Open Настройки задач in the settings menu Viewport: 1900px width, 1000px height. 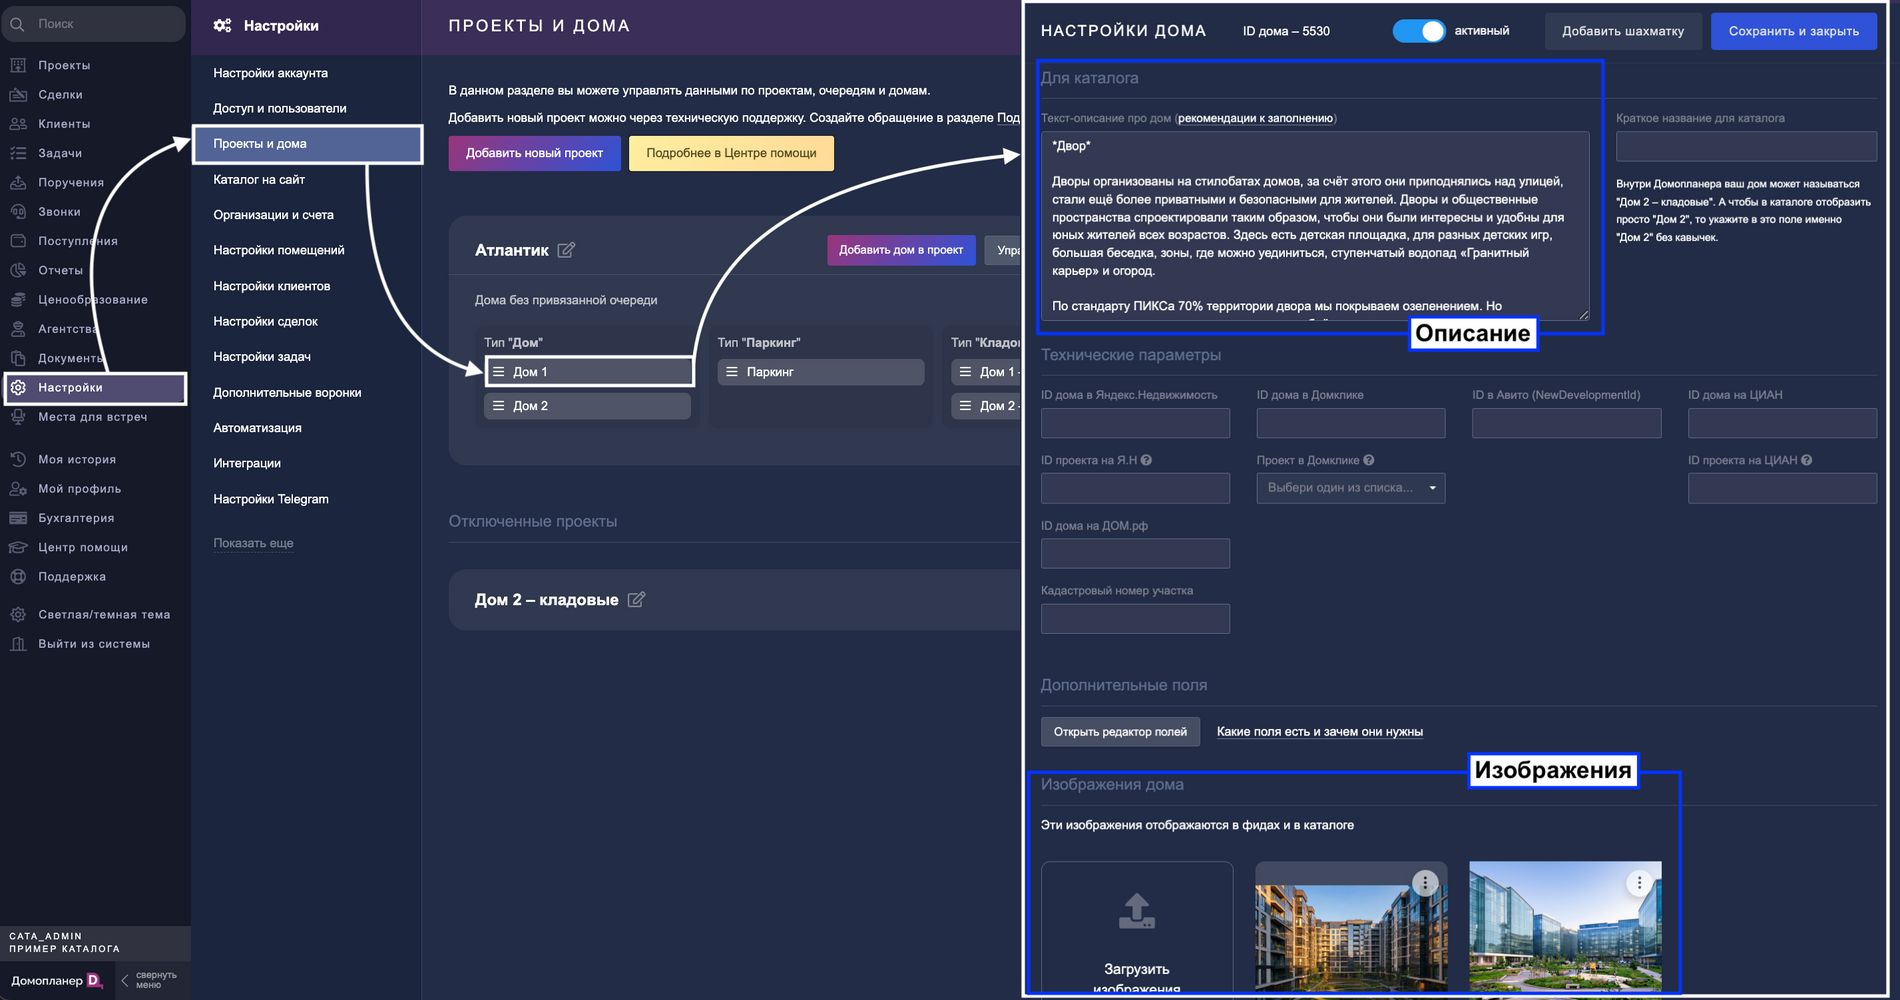point(262,357)
